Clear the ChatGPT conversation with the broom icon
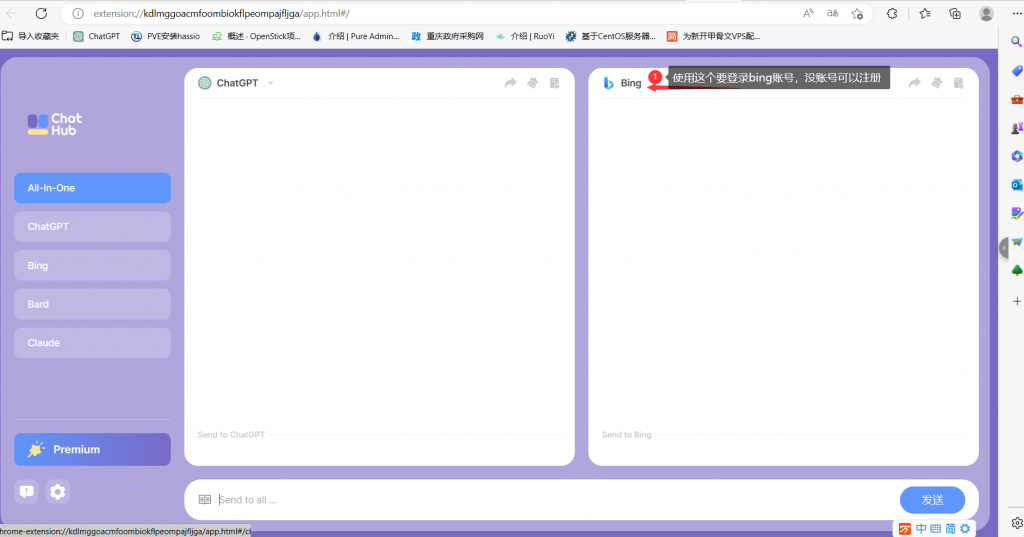The image size is (1024, 537). [532, 83]
